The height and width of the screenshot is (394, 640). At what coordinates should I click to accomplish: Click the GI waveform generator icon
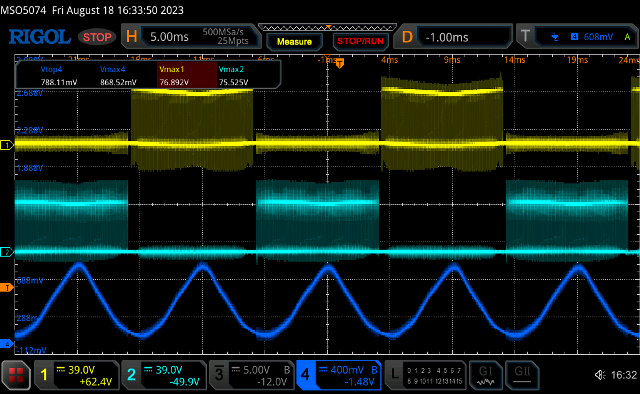486,375
